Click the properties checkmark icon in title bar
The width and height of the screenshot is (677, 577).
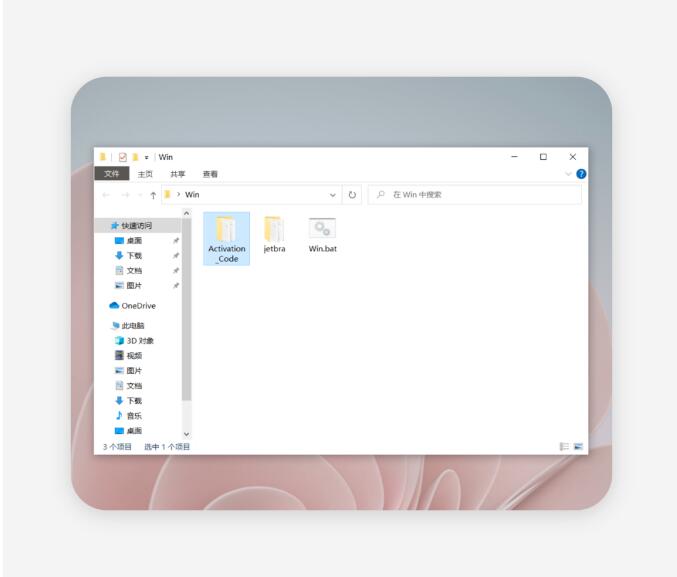click(x=123, y=157)
